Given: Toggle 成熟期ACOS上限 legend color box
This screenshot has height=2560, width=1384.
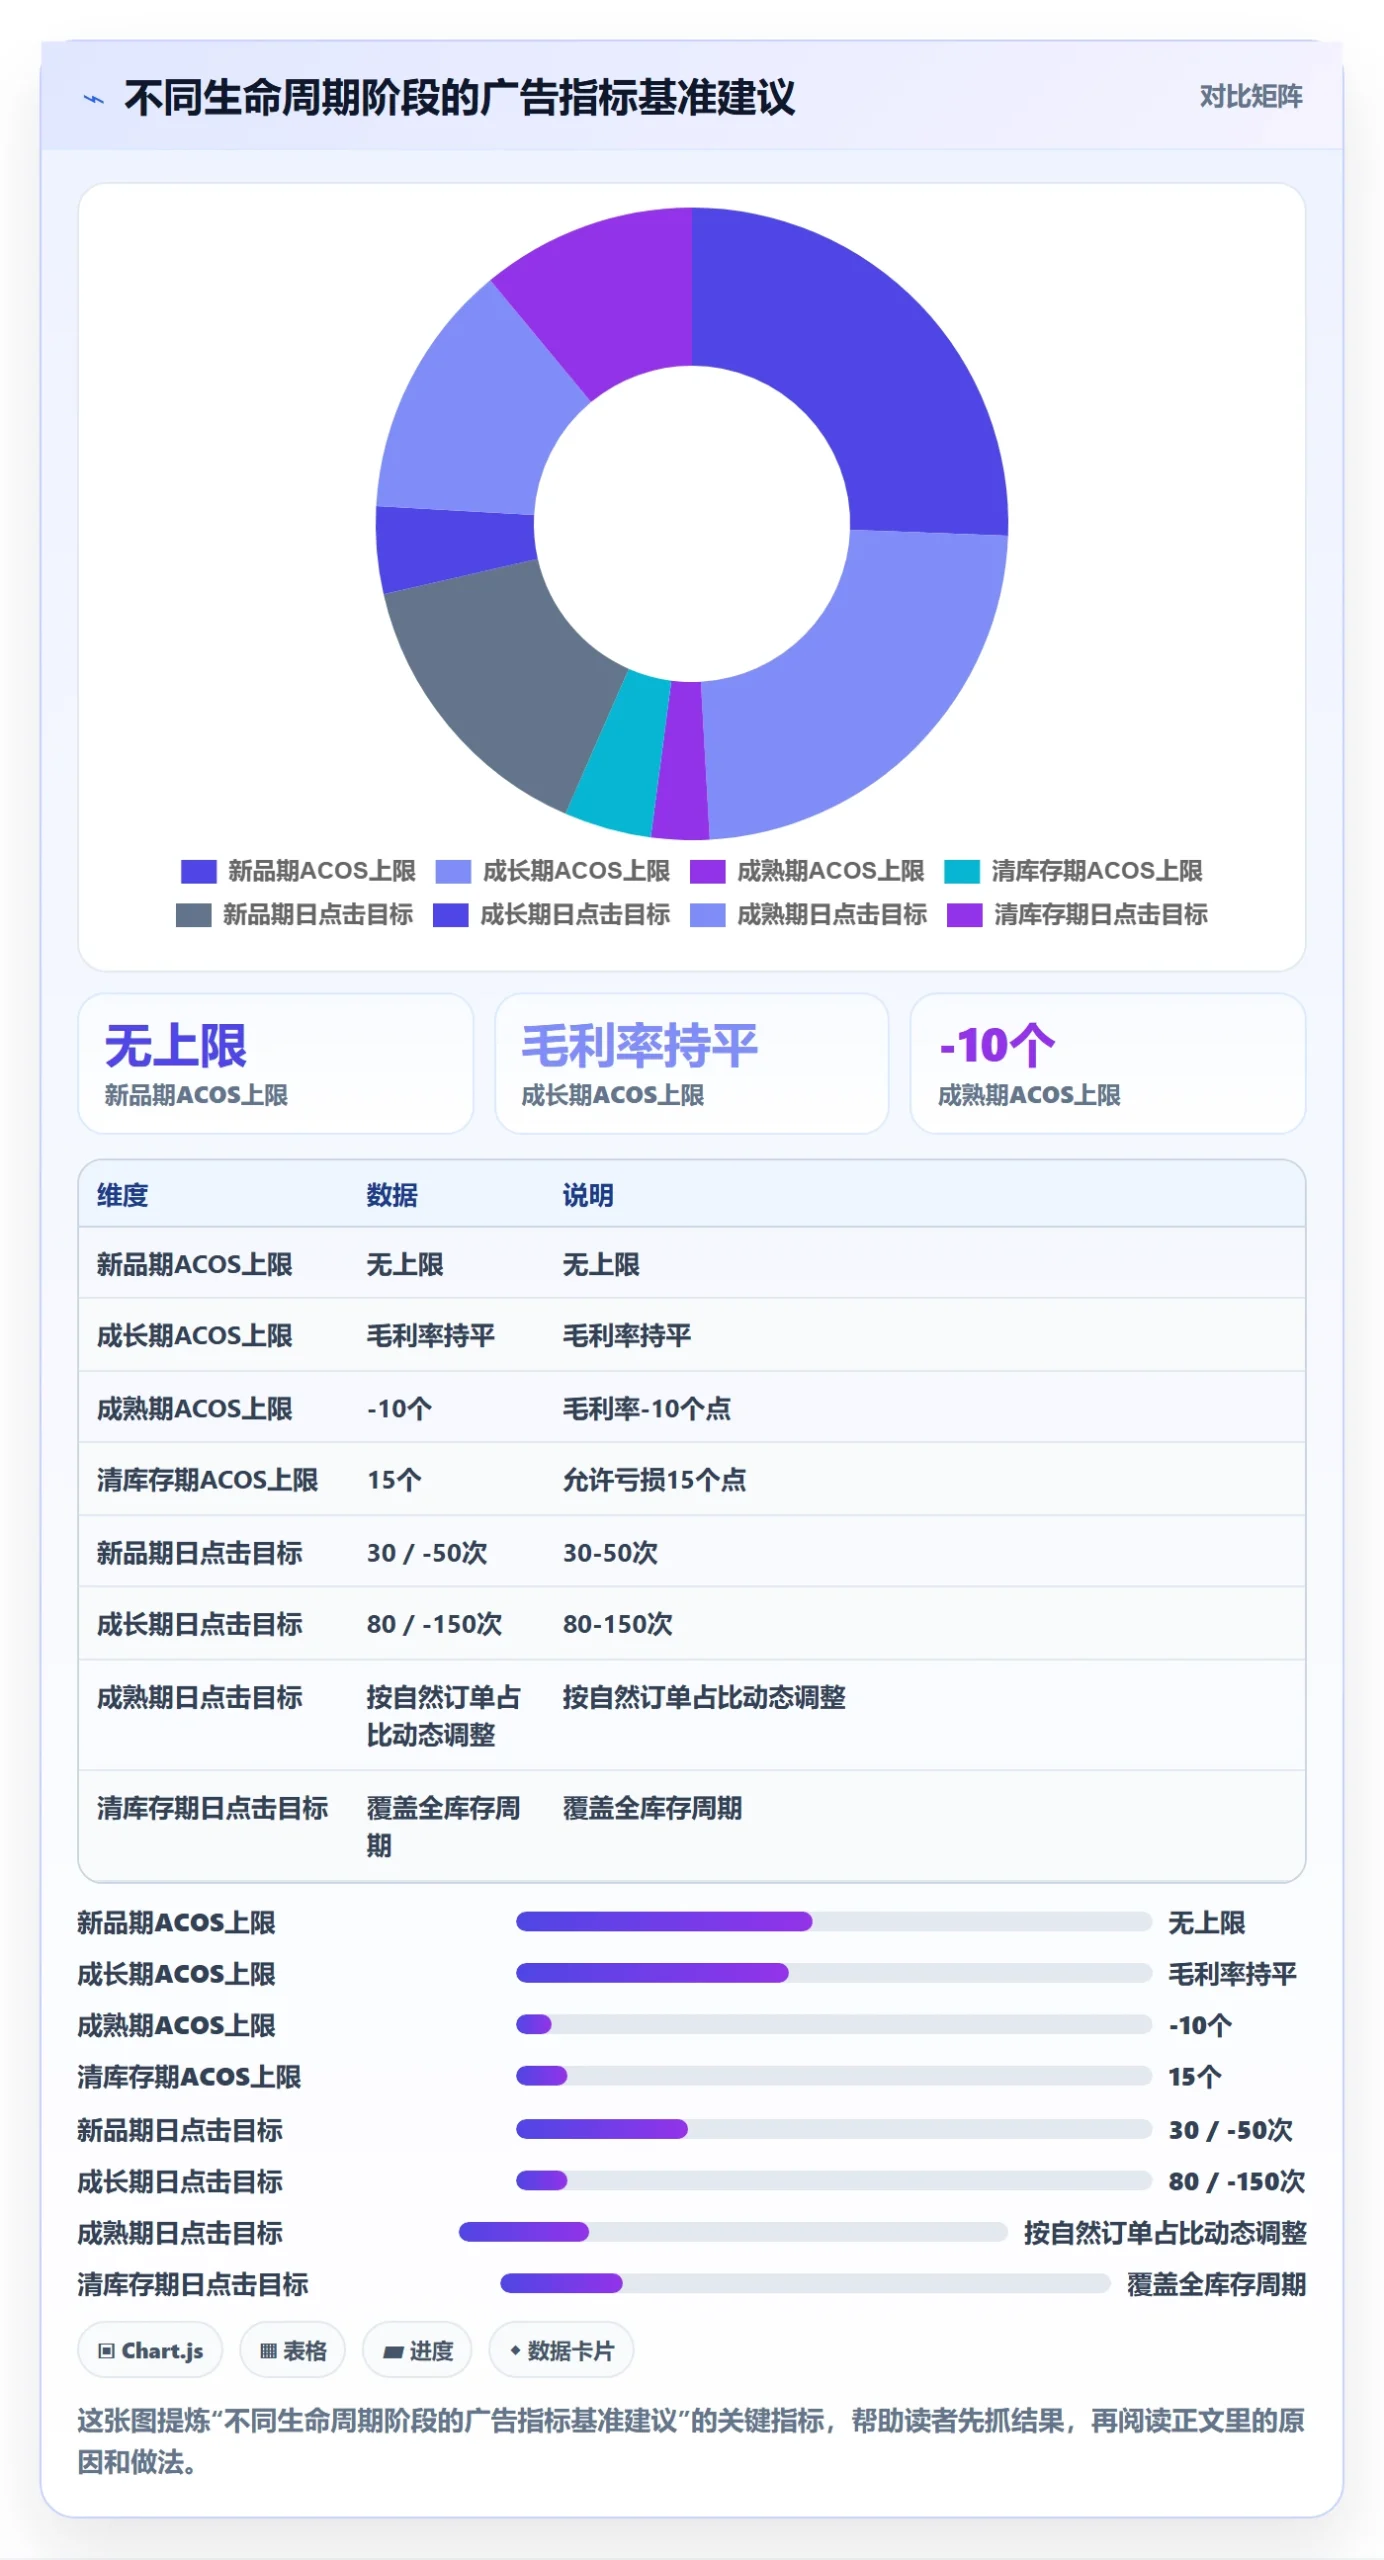Looking at the screenshot, I should pyautogui.click(x=707, y=871).
